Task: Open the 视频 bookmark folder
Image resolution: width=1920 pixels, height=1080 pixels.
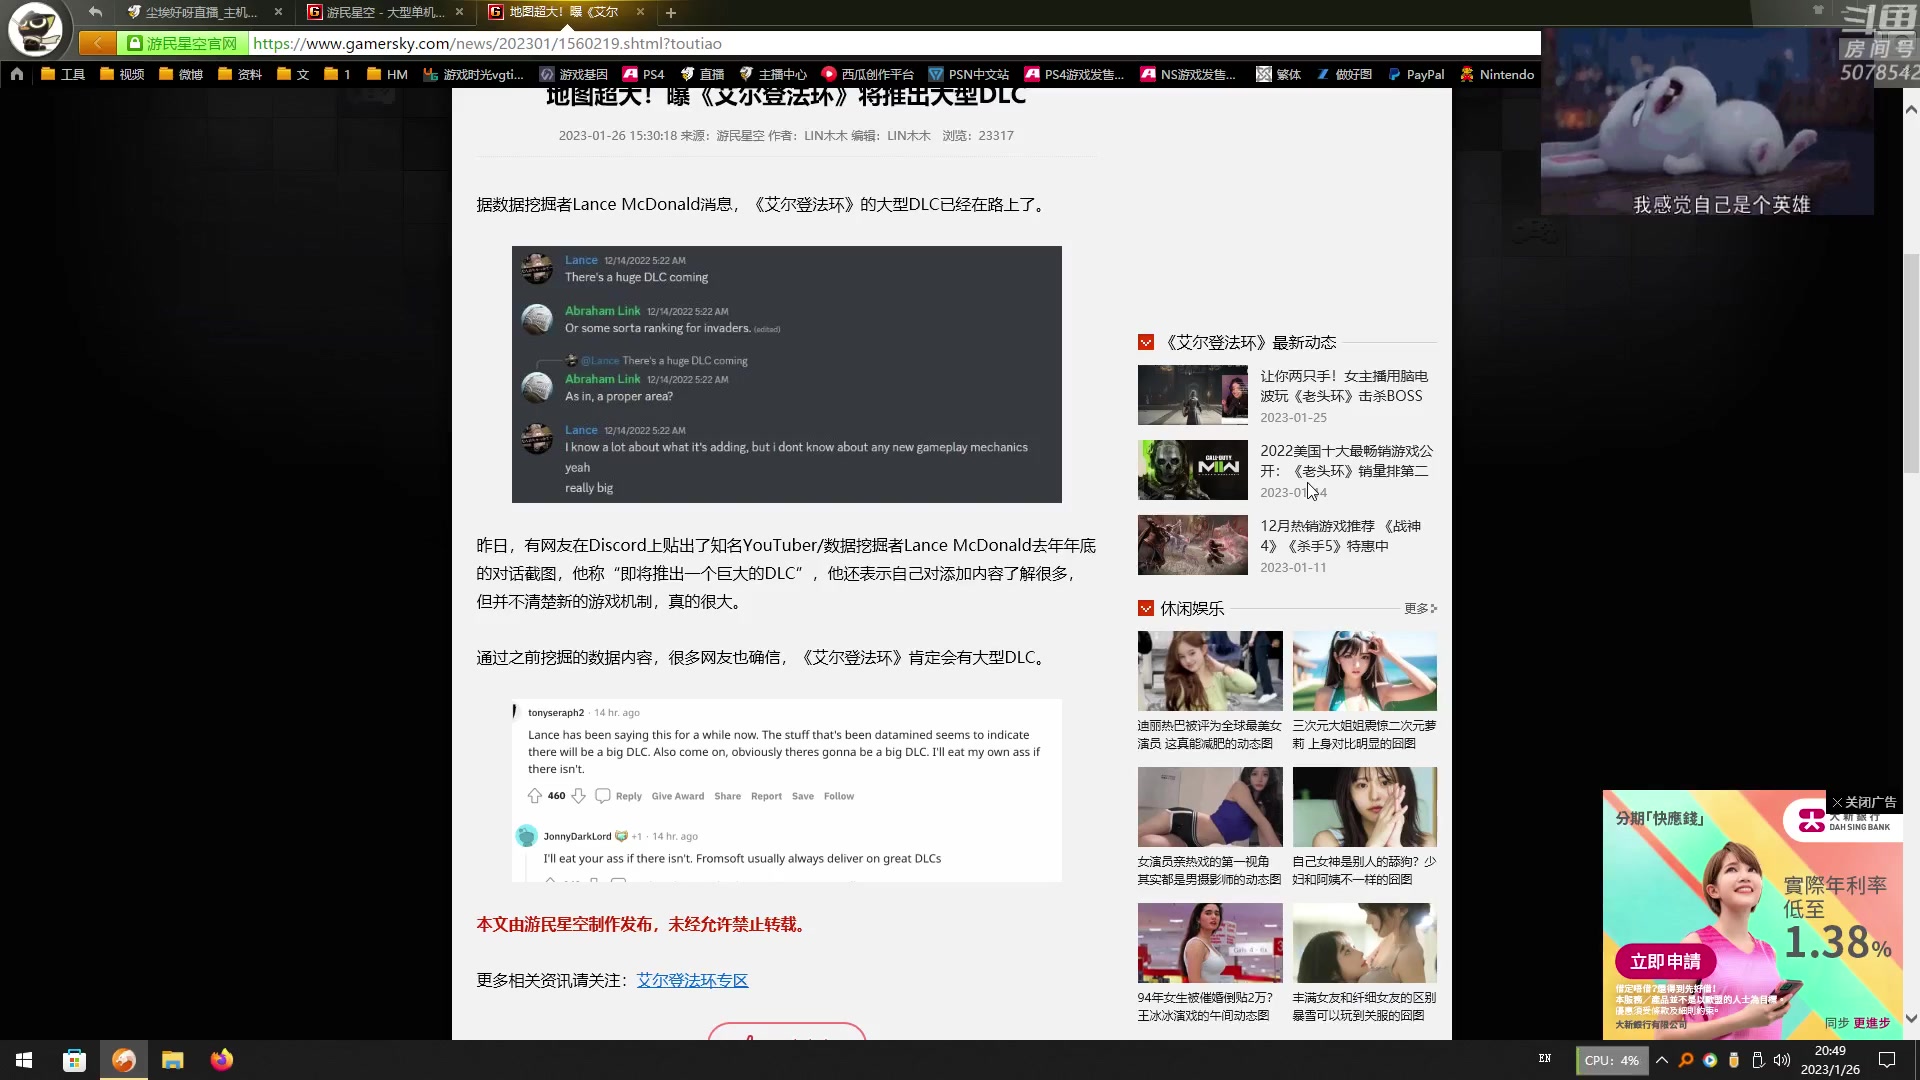Action: 121,74
